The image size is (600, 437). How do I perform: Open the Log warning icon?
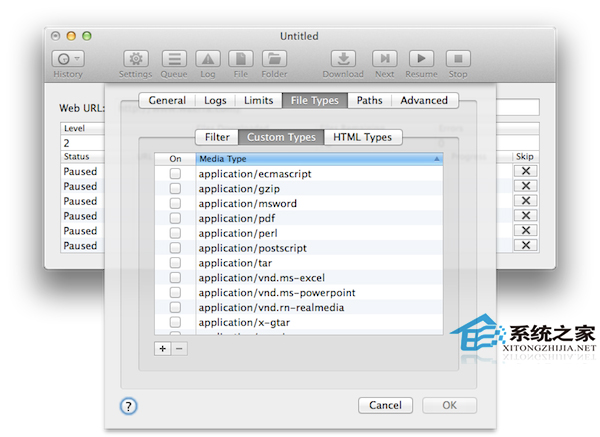(x=208, y=59)
